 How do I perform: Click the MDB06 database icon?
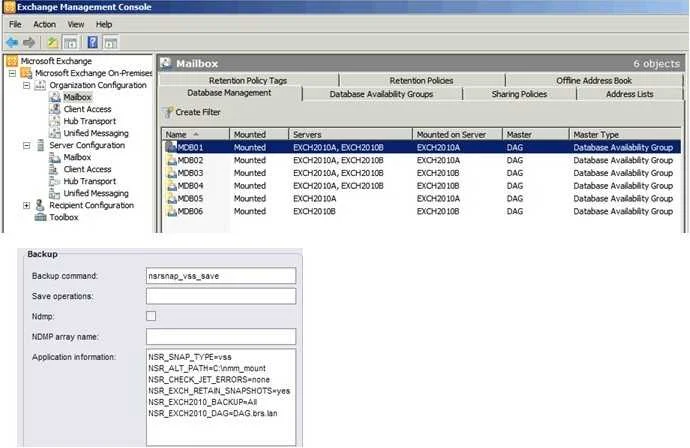(171, 211)
